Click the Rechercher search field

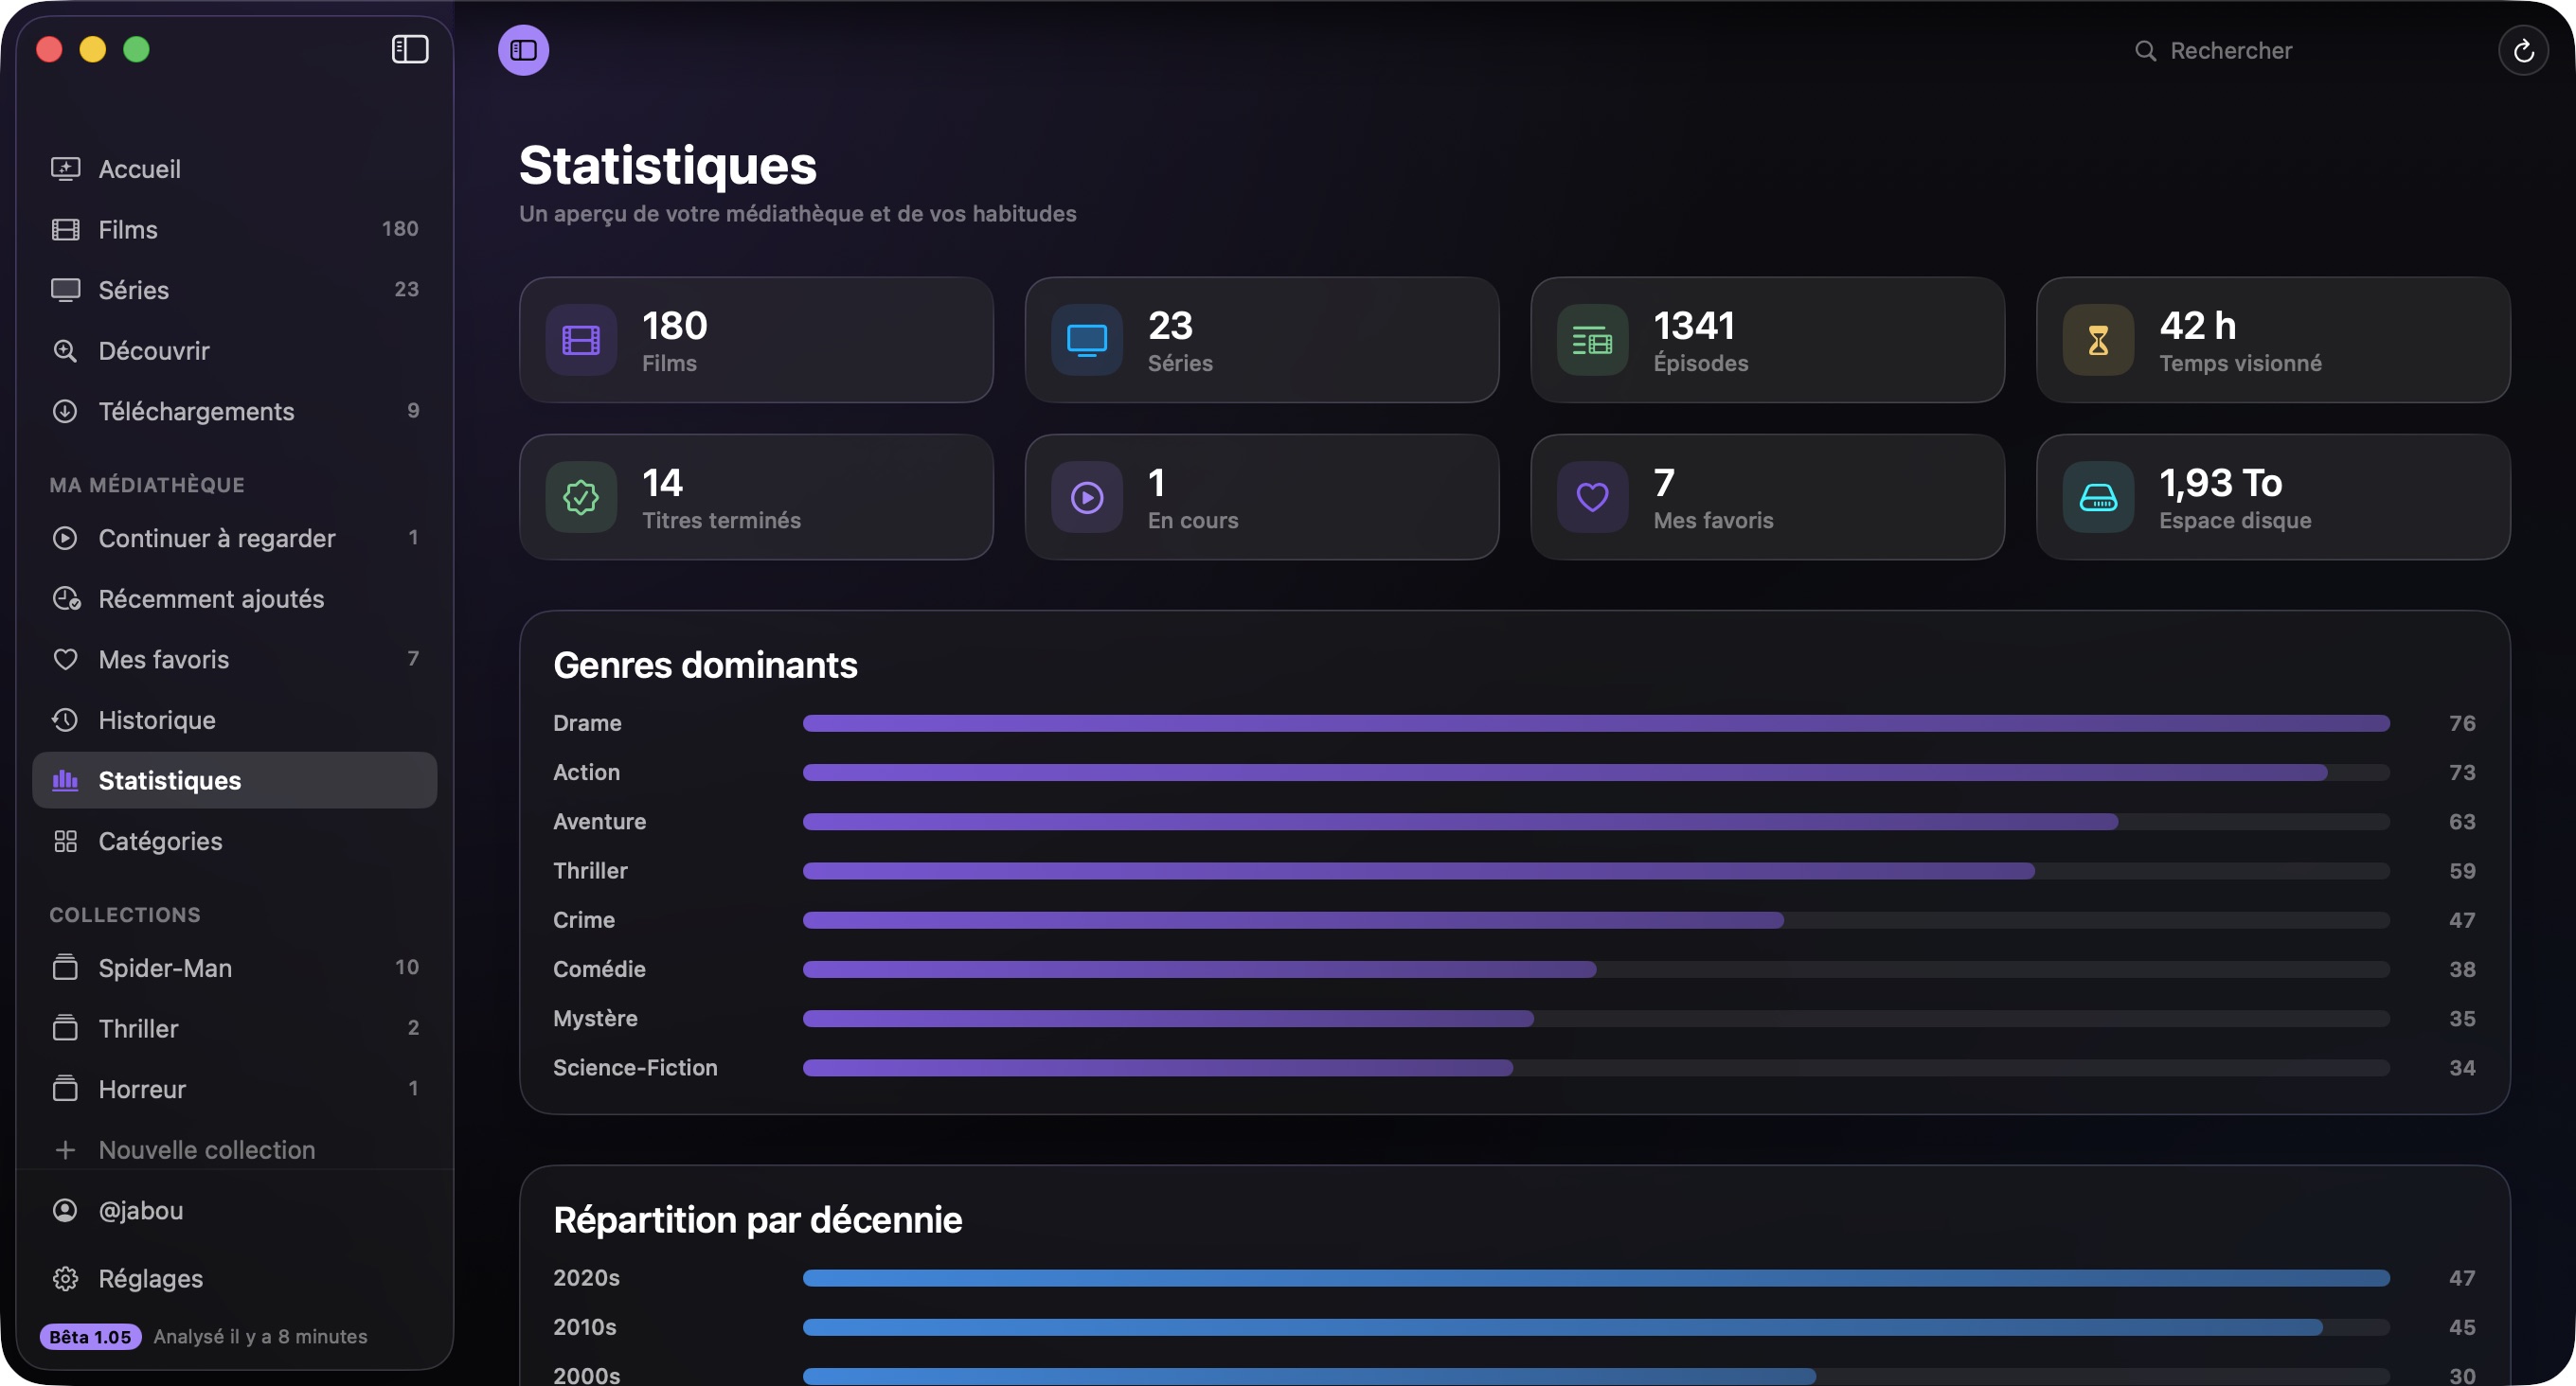[x=2300, y=50]
